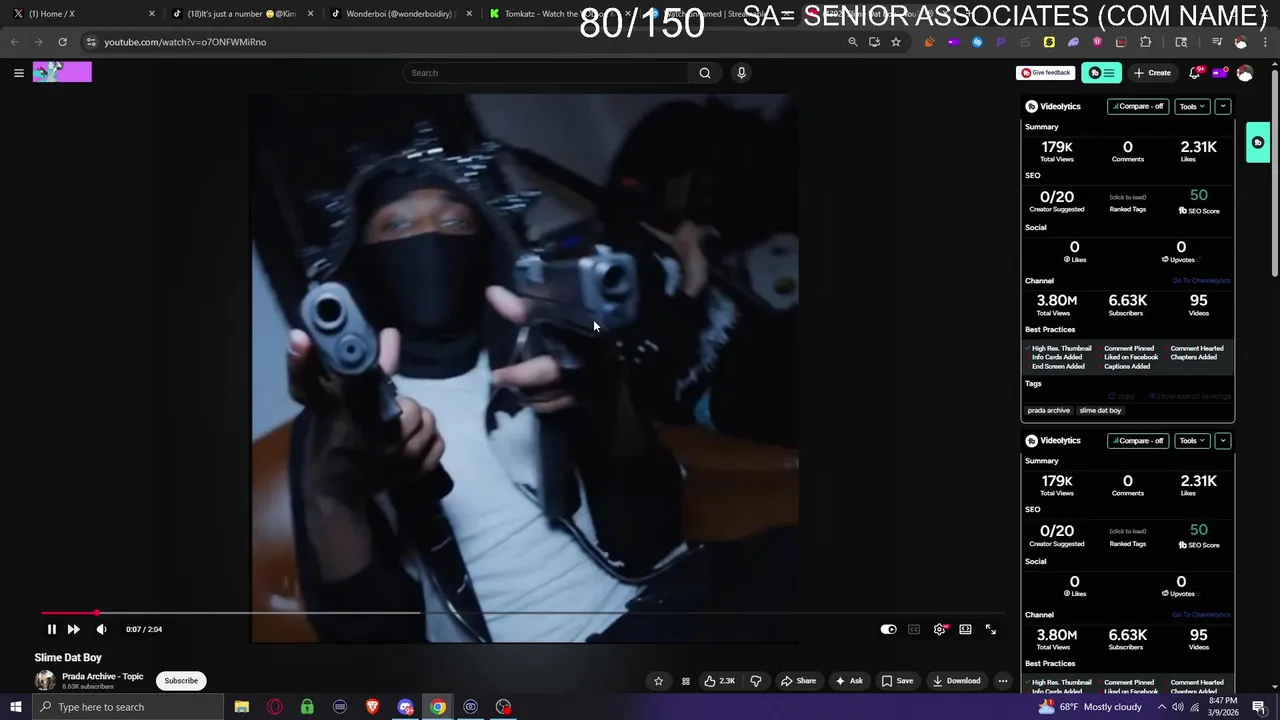Open the Chrome three-dot menu
The width and height of the screenshot is (1280, 720).
click(1263, 42)
